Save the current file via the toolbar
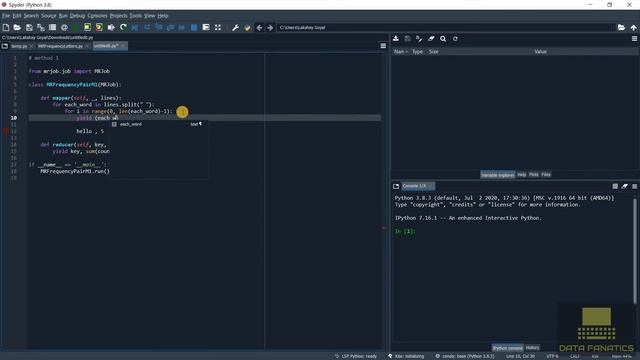The width and height of the screenshot is (640, 360). tap(29, 27)
